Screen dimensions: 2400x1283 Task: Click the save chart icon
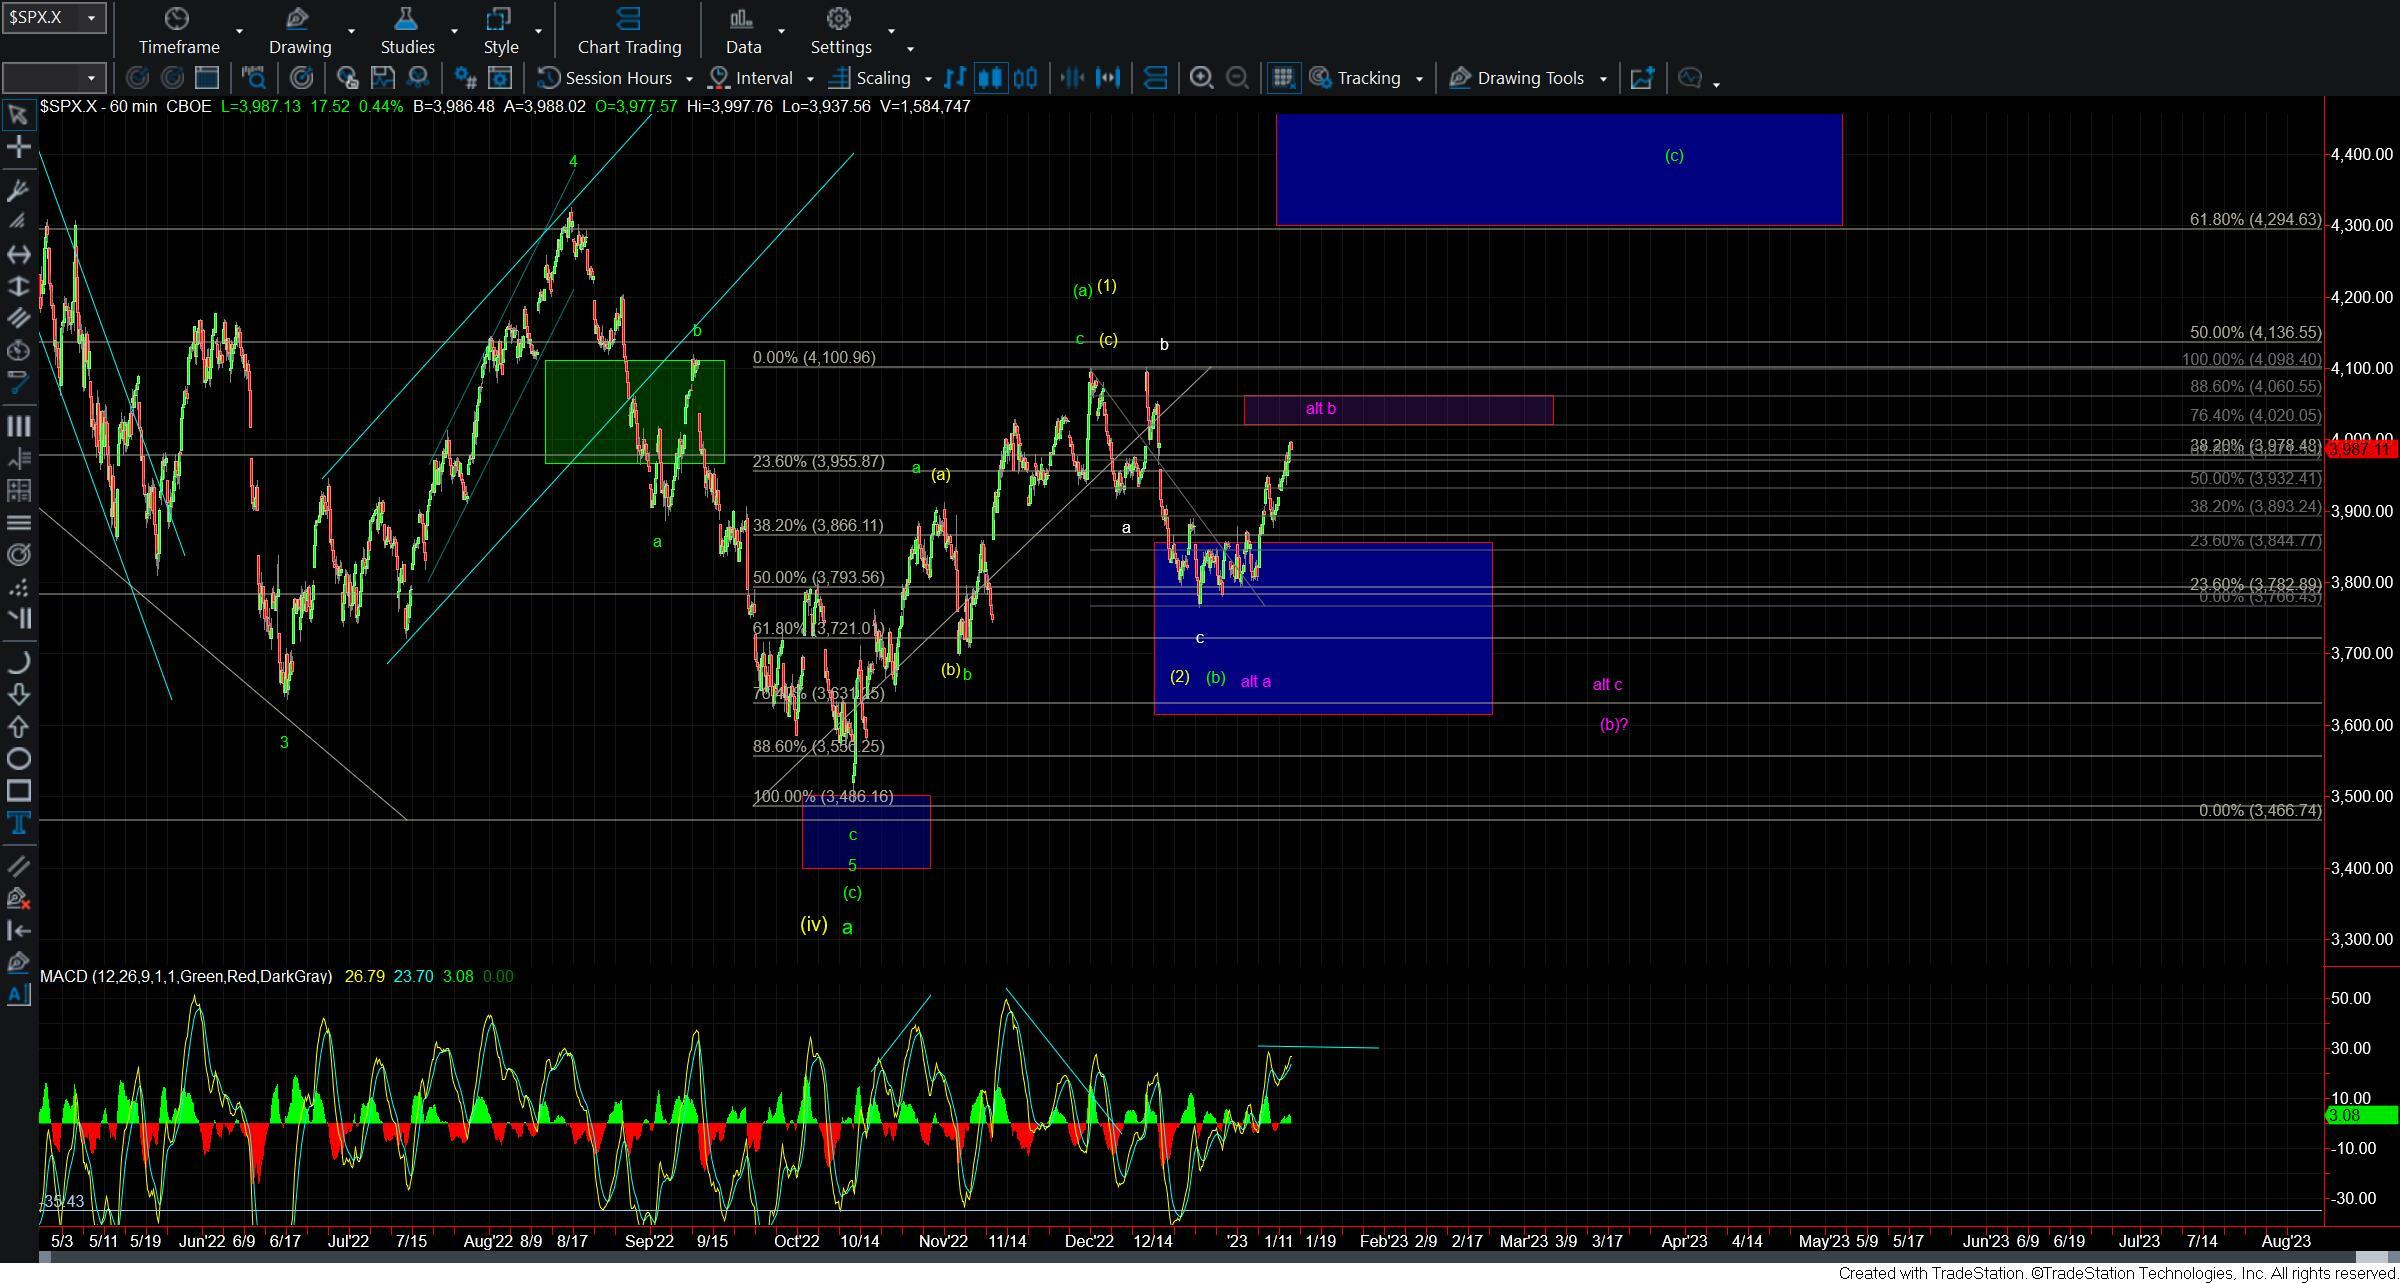(x=382, y=78)
